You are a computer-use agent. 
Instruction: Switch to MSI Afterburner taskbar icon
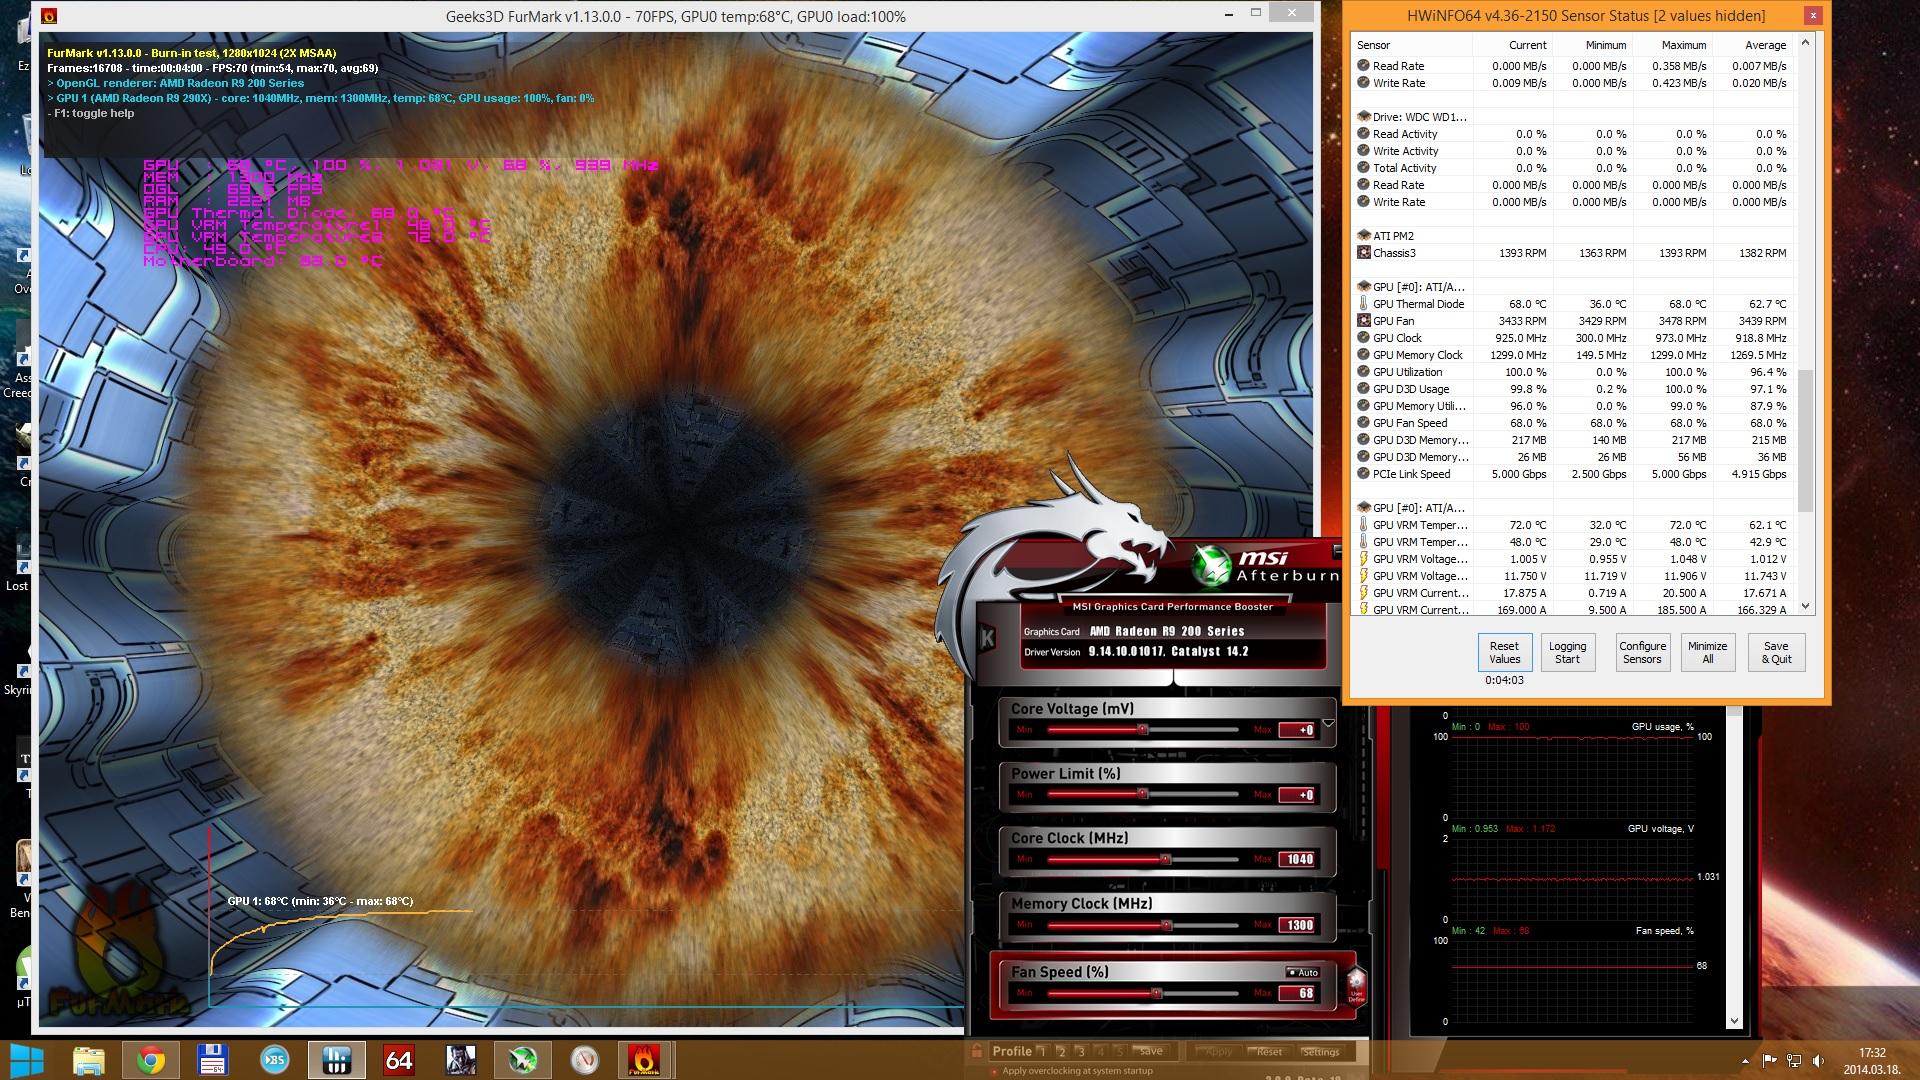(x=523, y=1060)
